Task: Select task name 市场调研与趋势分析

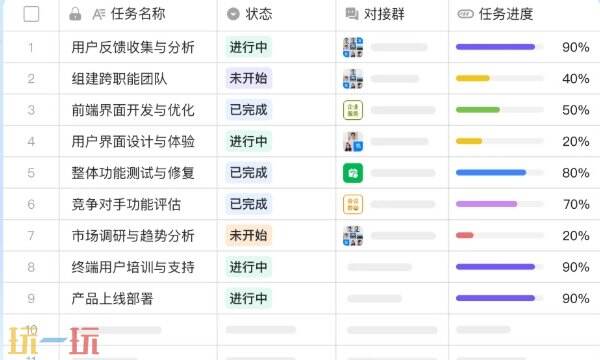Action: 133,236
